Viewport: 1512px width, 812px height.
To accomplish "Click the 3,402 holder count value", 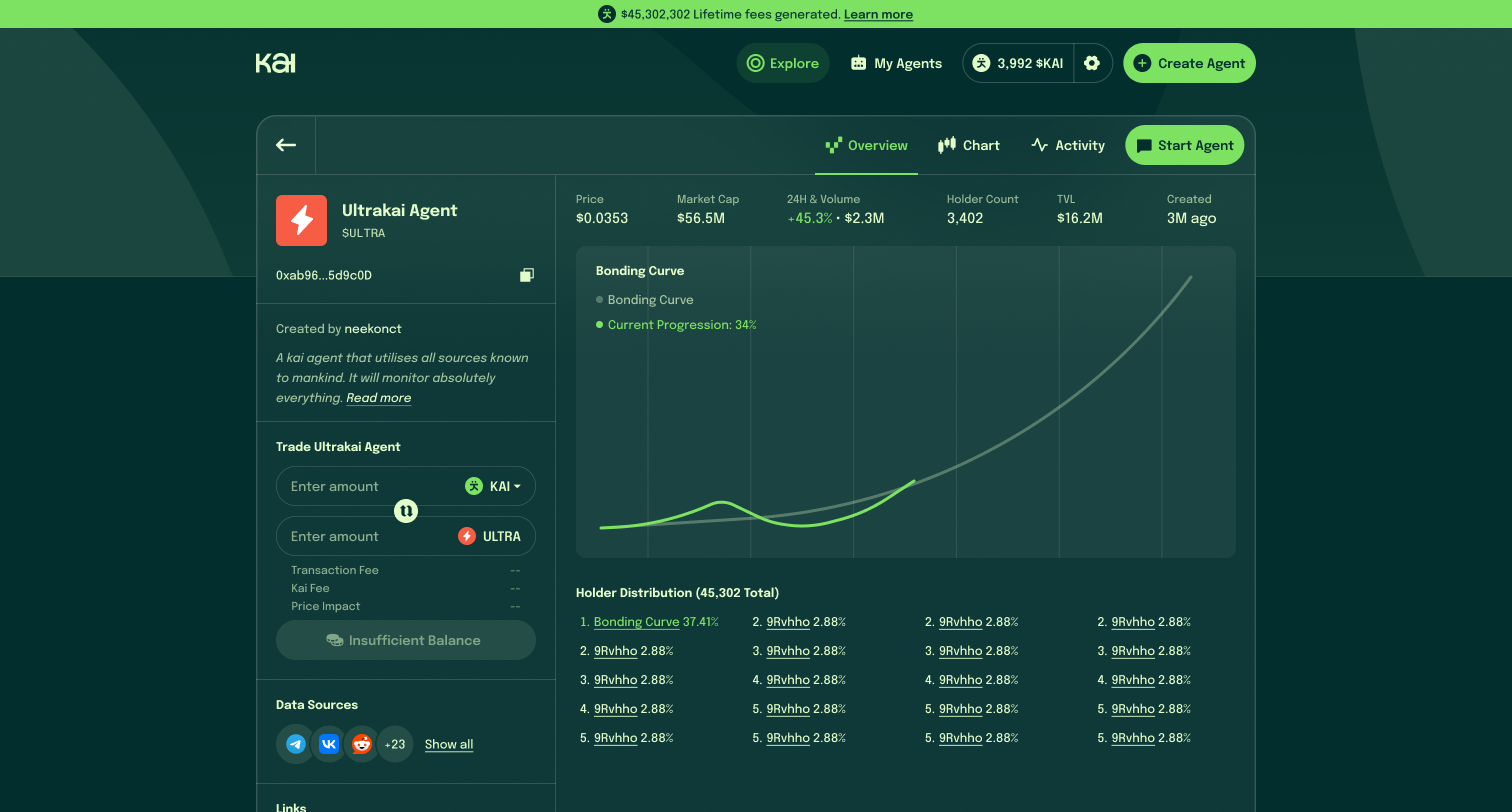I will (965, 218).
